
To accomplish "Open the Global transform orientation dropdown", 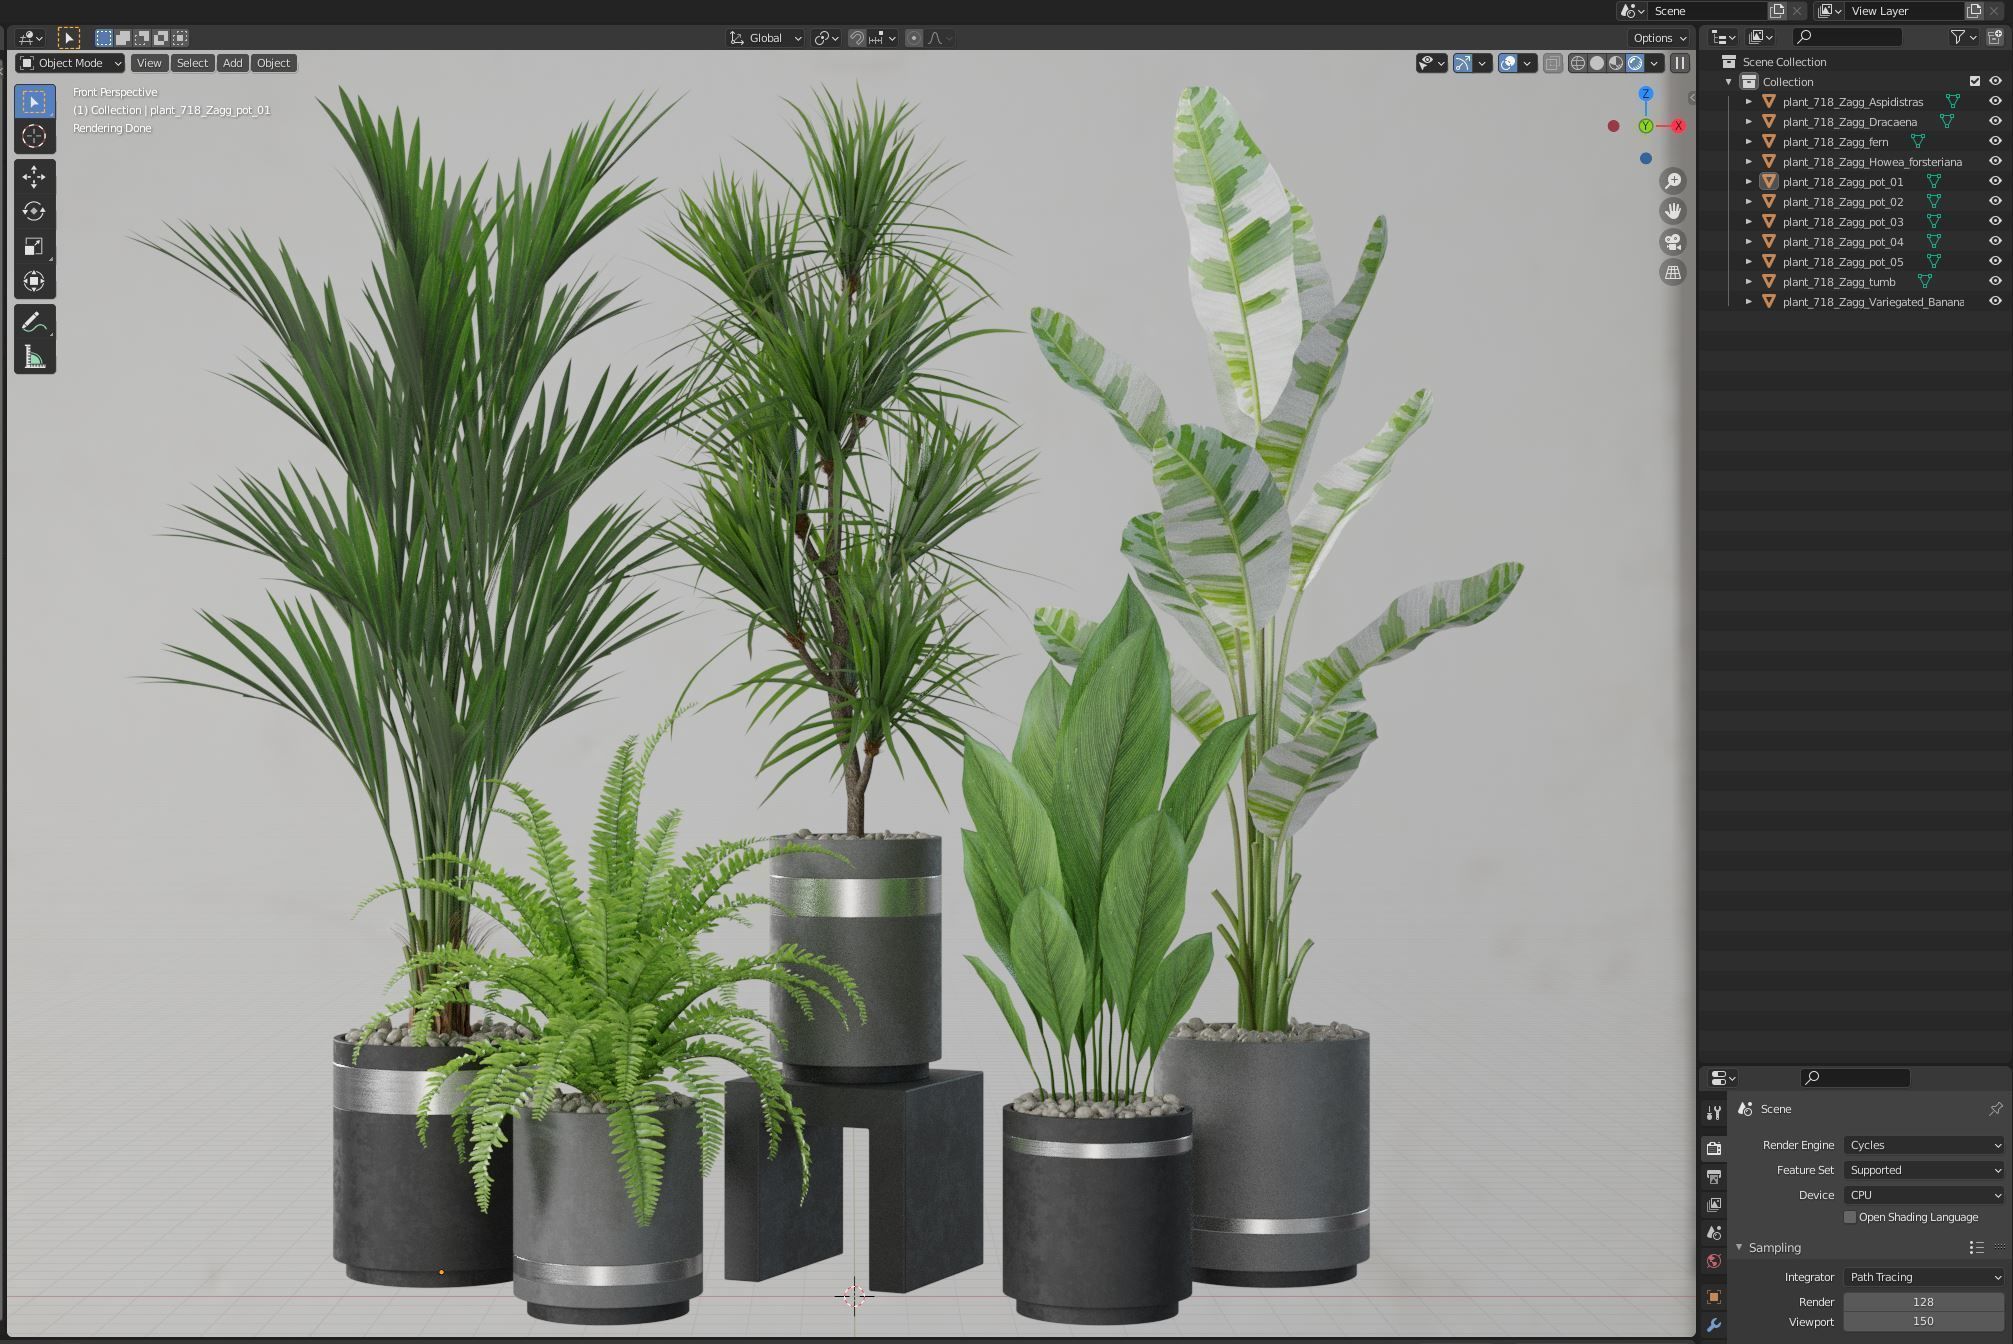I will click(765, 38).
